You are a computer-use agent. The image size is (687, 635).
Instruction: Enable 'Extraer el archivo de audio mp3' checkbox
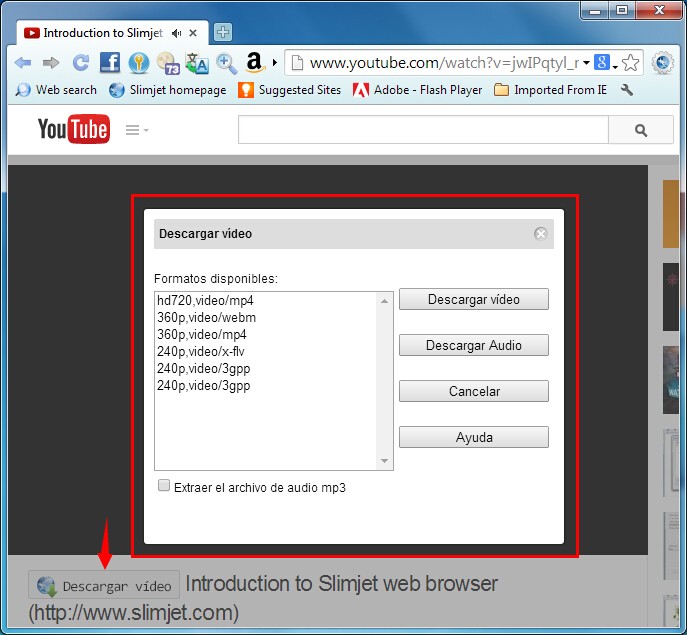(164, 486)
